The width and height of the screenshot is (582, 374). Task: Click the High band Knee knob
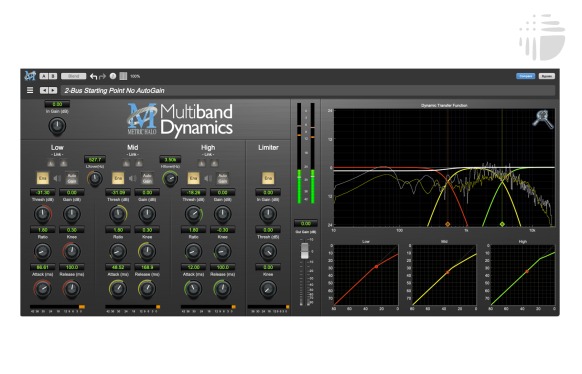pos(222,251)
